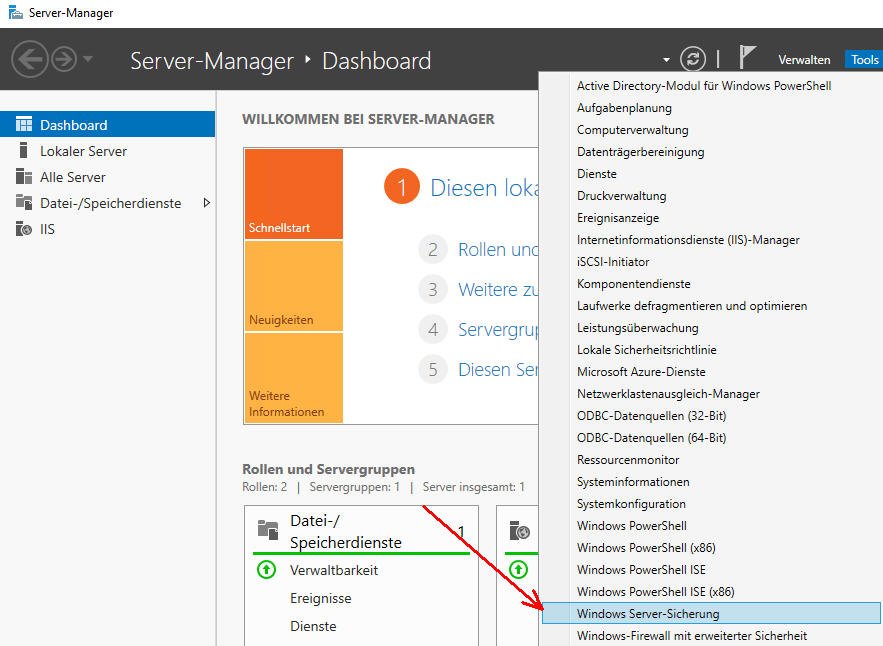Open Ereignisanzeige from the Tools menu
The image size is (883, 646).
[x=618, y=218]
